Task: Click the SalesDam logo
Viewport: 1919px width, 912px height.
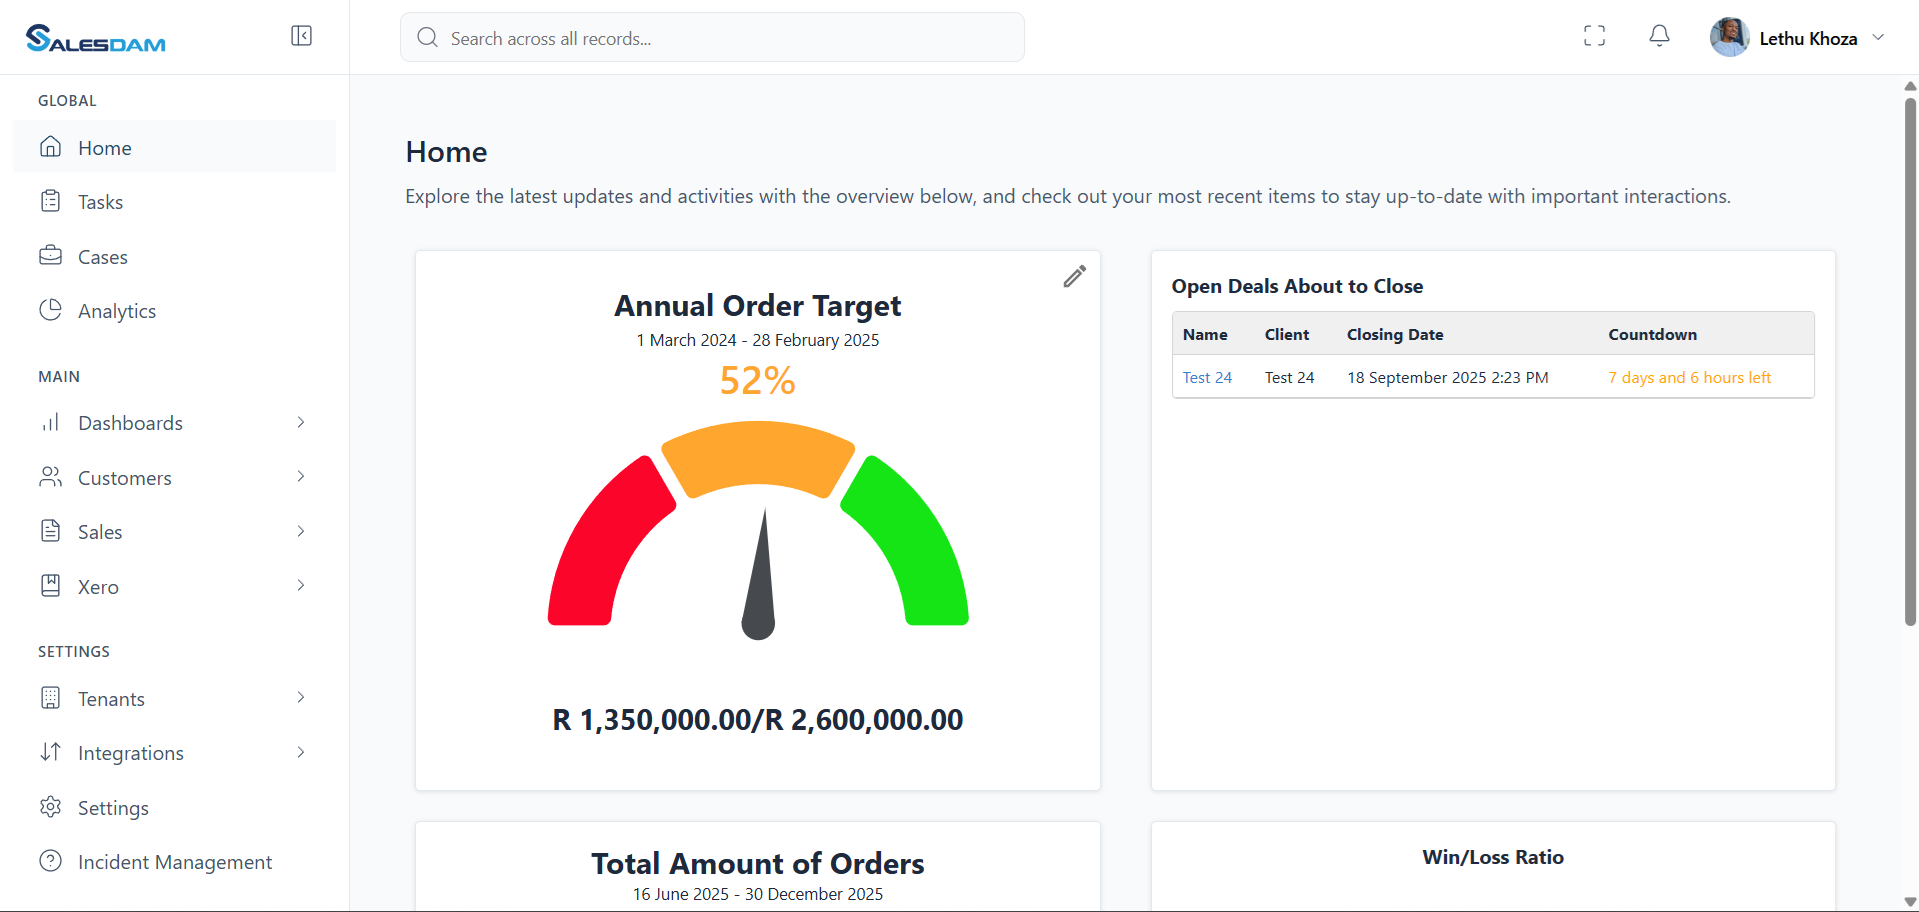Action: pyautogui.click(x=96, y=38)
